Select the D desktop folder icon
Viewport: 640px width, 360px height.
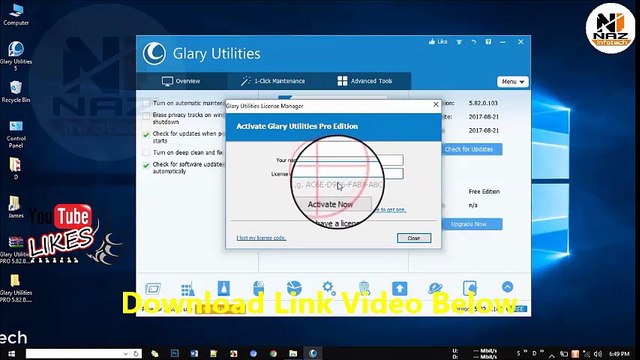[x=16, y=168]
